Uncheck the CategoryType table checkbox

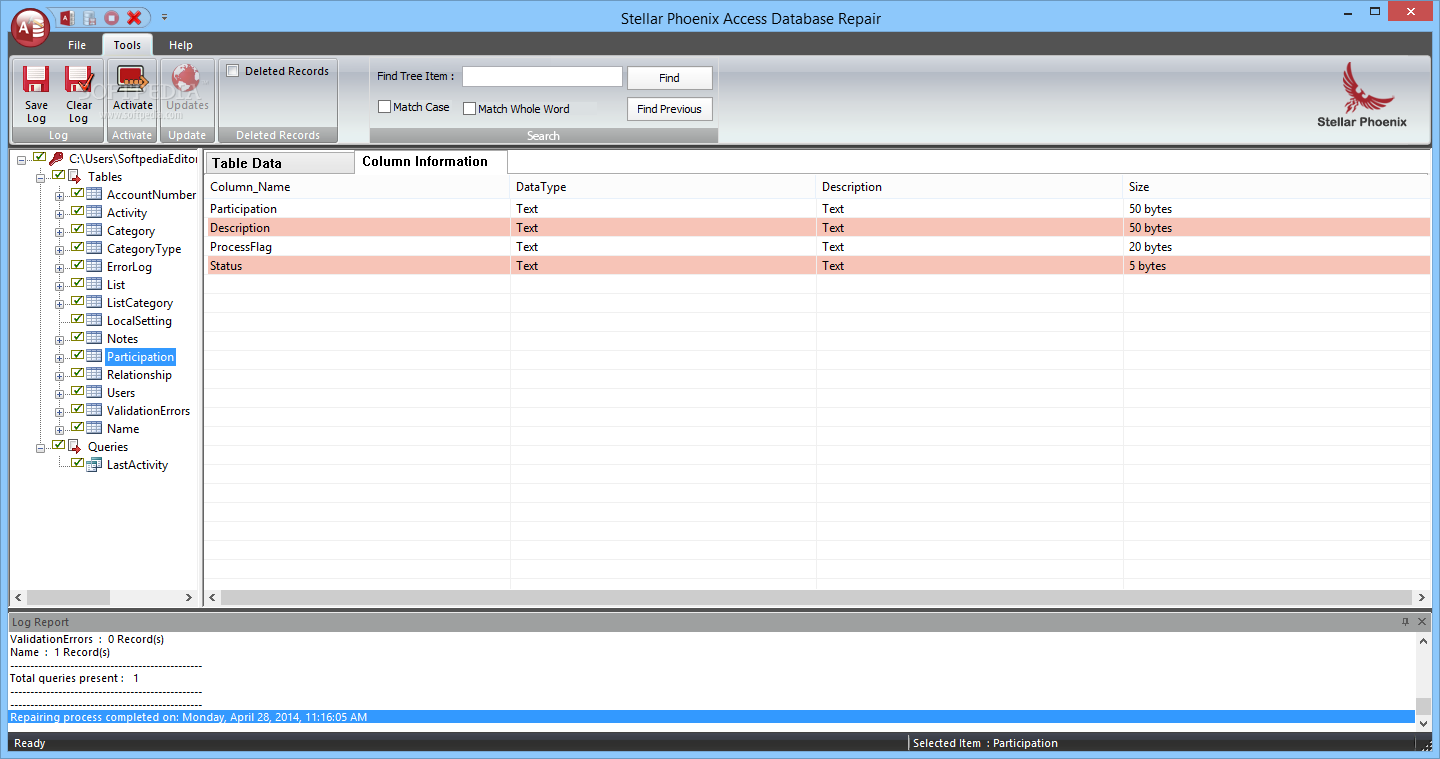click(77, 248)
